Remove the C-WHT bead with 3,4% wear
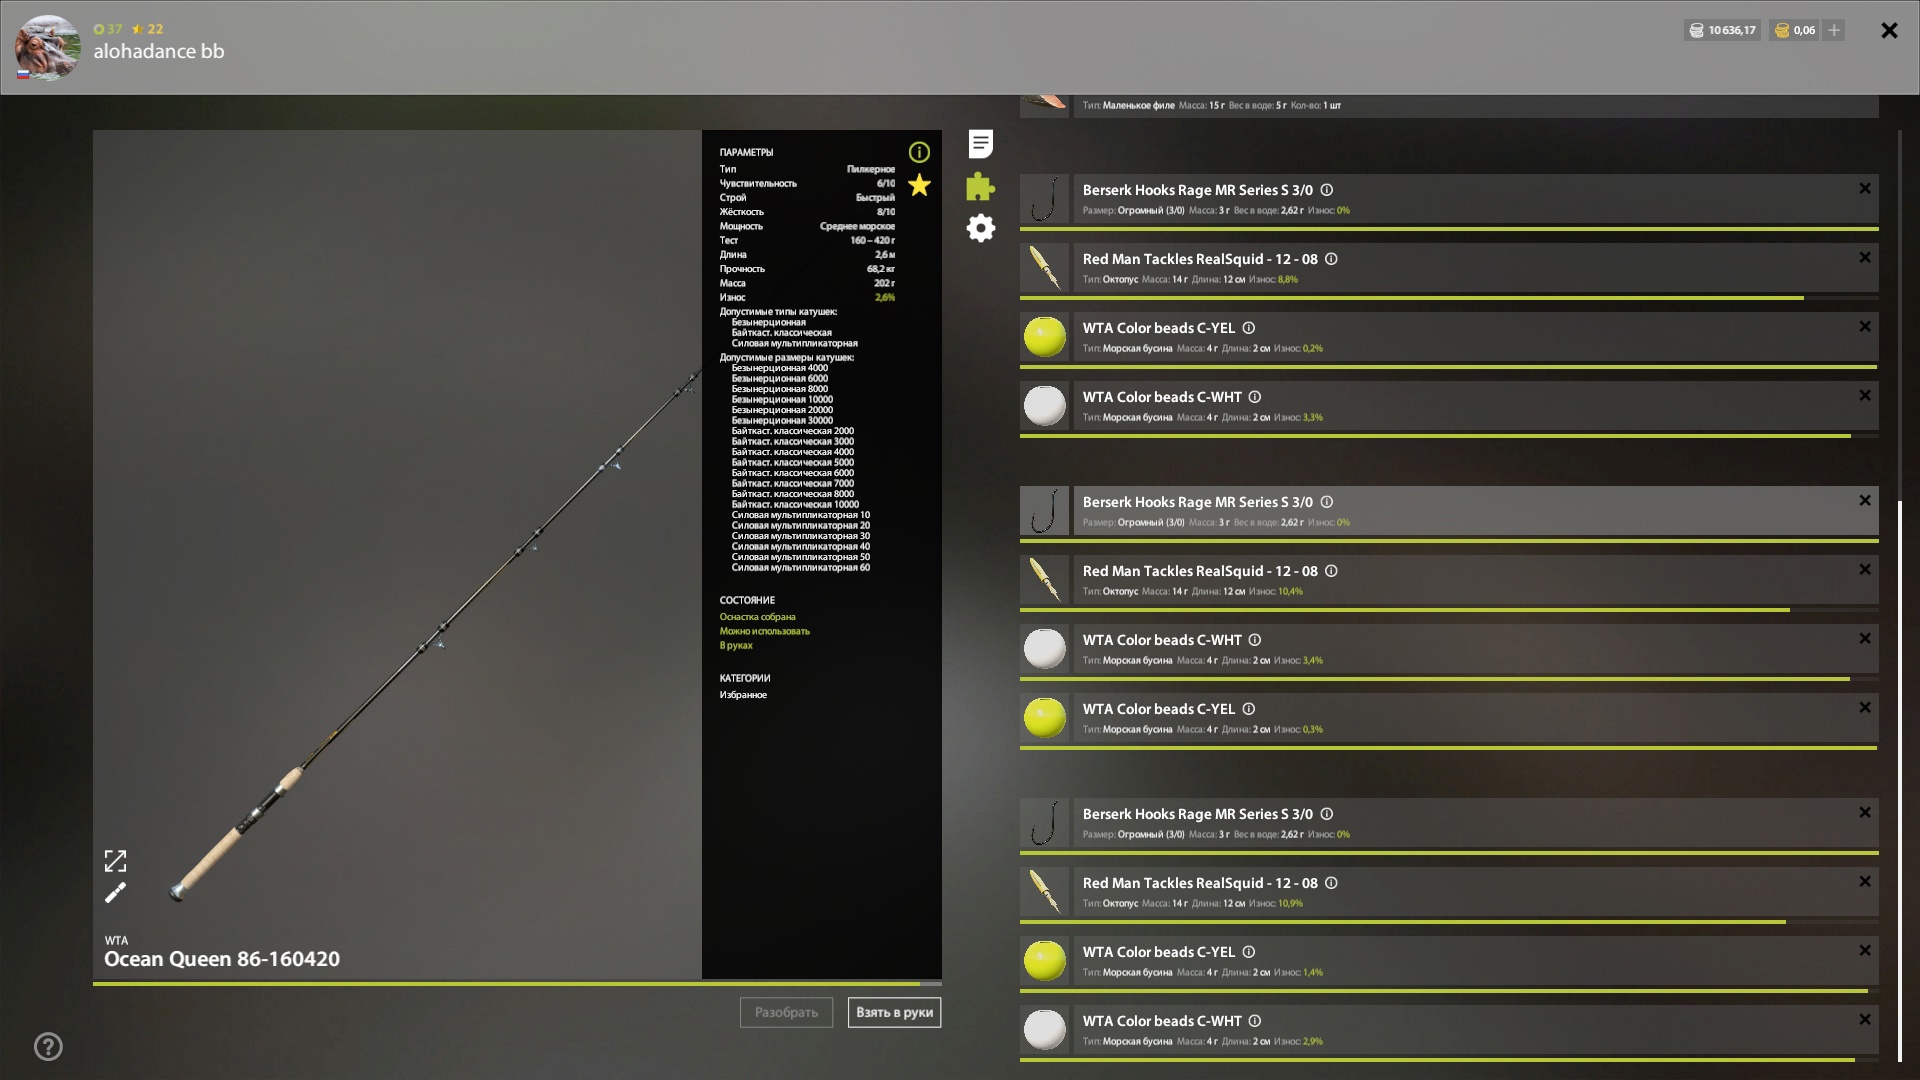The image size is (1920, 1080). [1865, 639]
